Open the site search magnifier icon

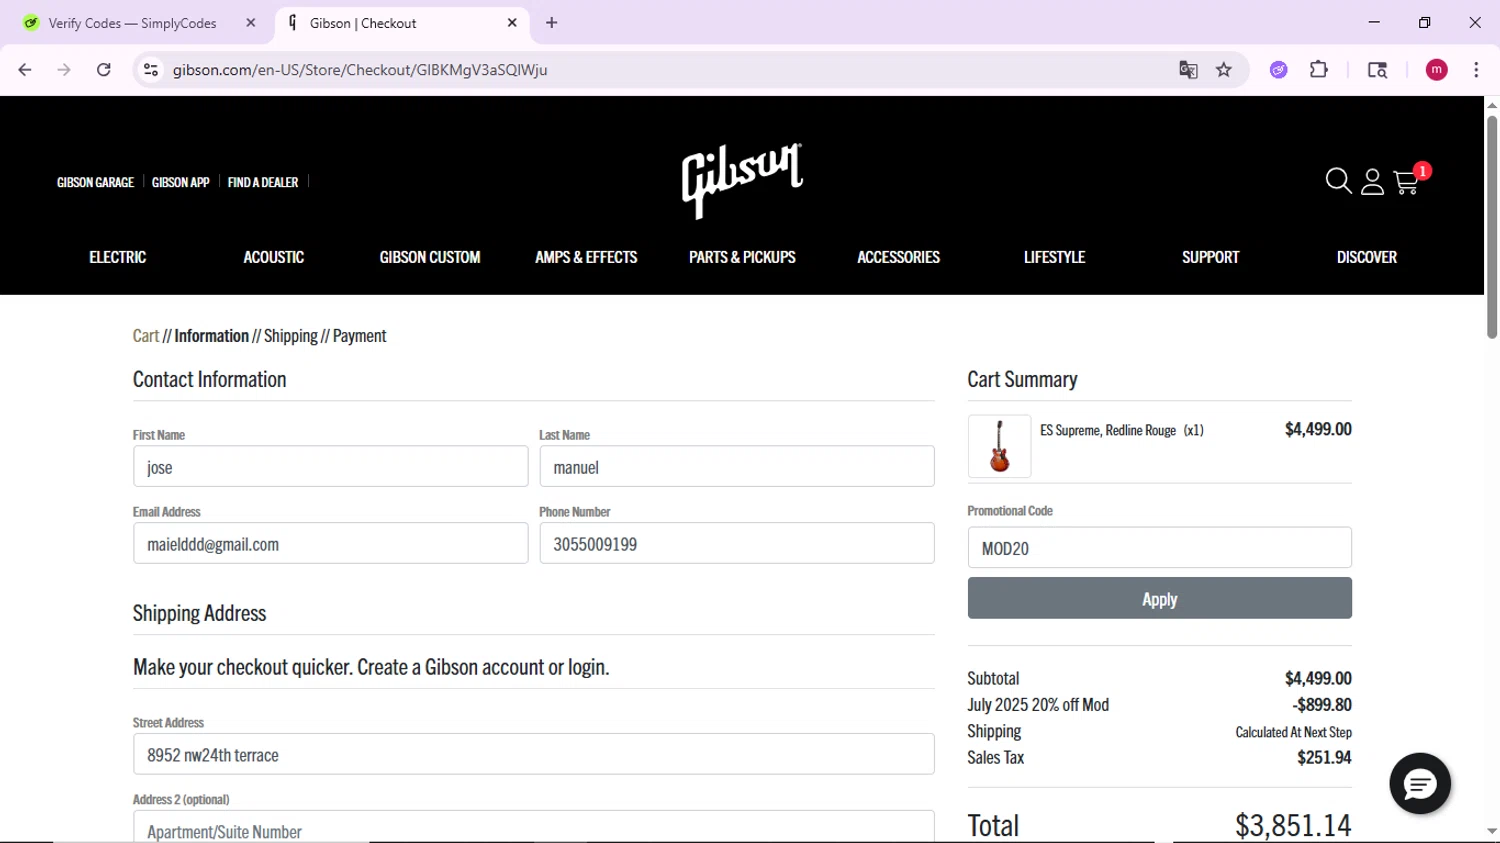(1338, 181)
